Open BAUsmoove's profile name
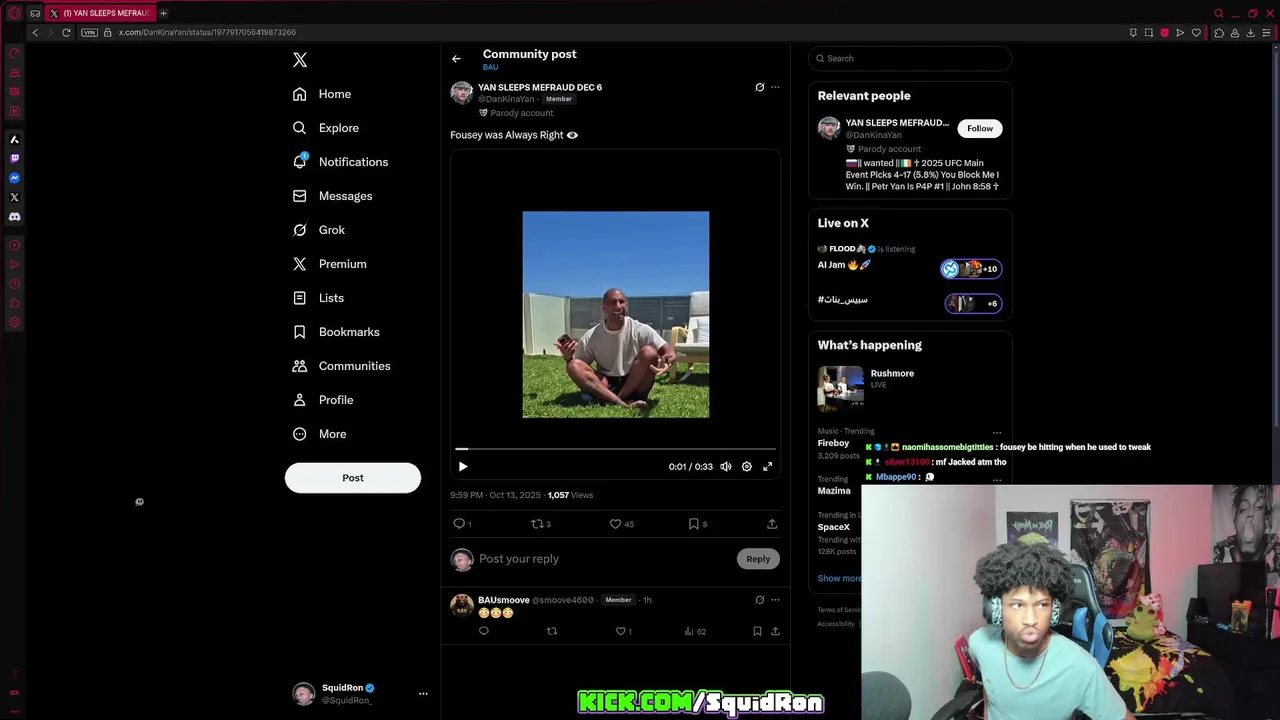 [x=503, y=600]
